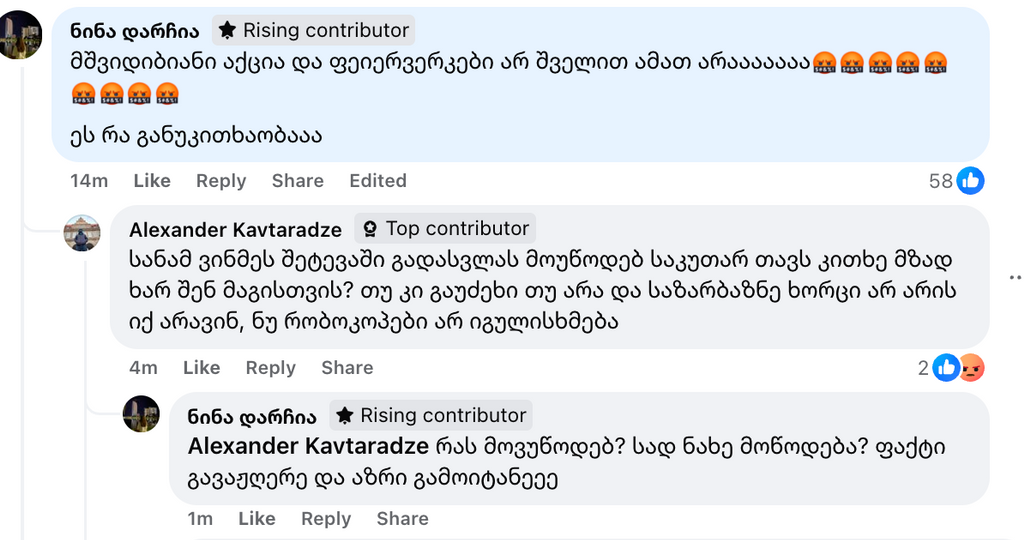Click the 1m timestamp on the last reply
The image size is (1024, 540).
click(x=200, y=519)
